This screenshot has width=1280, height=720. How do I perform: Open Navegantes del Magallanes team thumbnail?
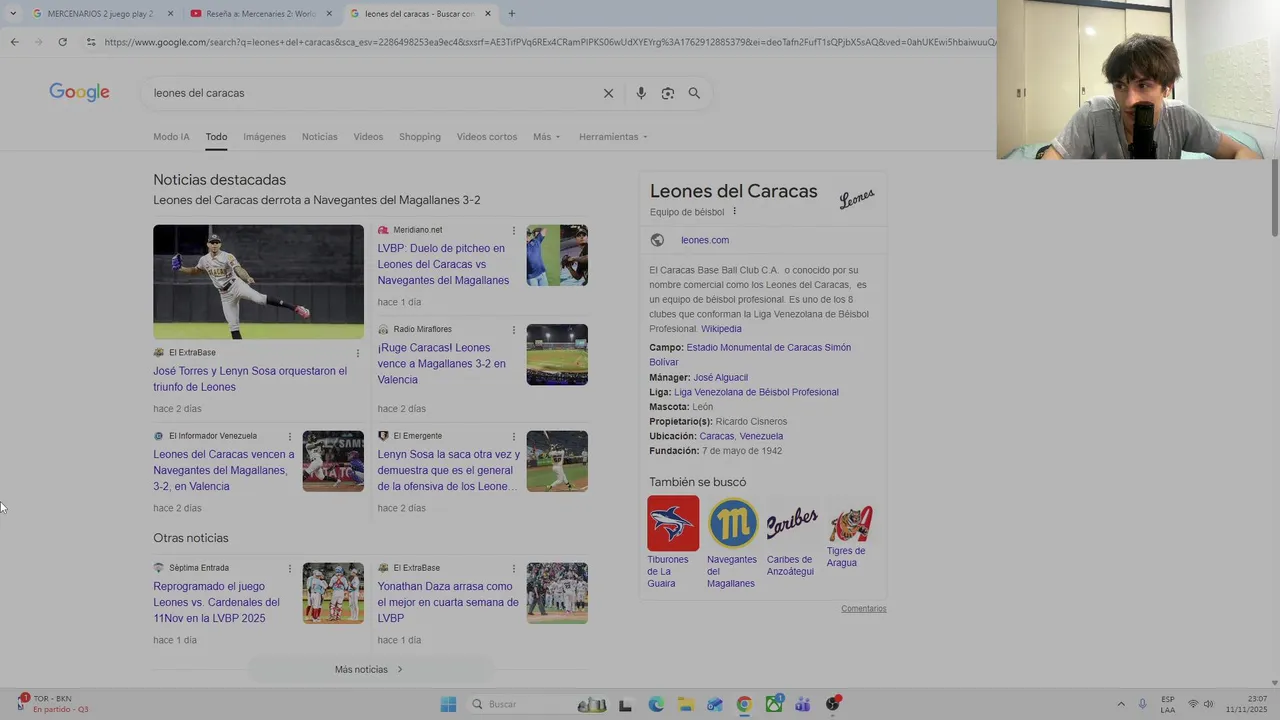click(x=733, y=523)
